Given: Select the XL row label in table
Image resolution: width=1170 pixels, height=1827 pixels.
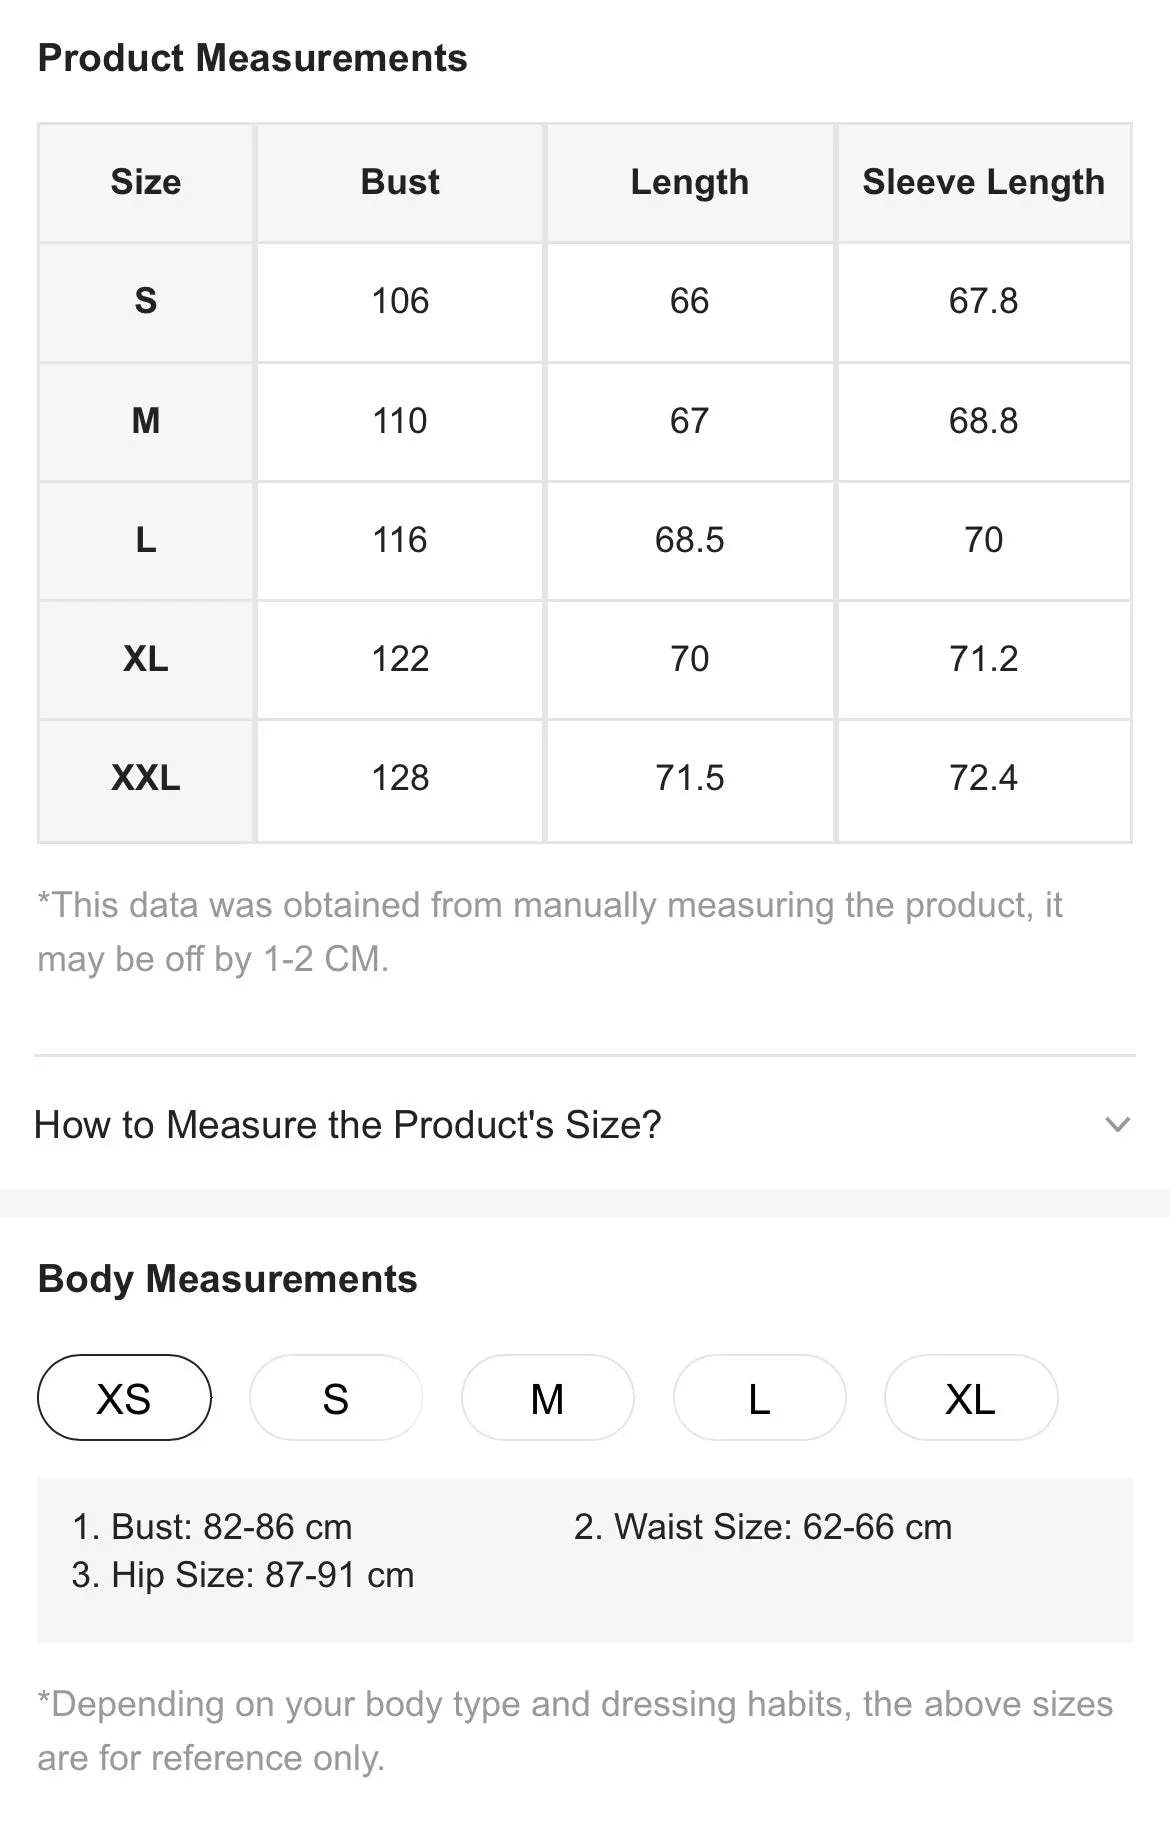Looking at the screenshot, I should click(x=146, y=659).
